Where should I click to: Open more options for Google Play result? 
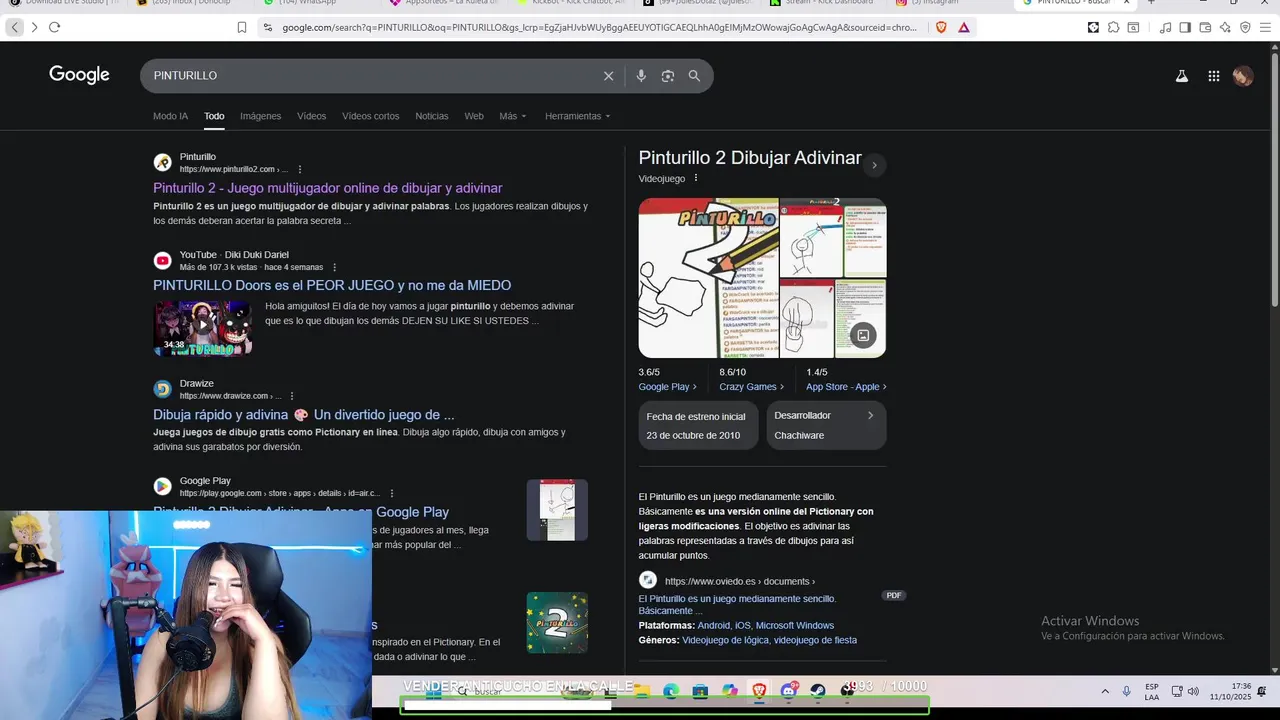pyautogui.click(x=392, y=493)
